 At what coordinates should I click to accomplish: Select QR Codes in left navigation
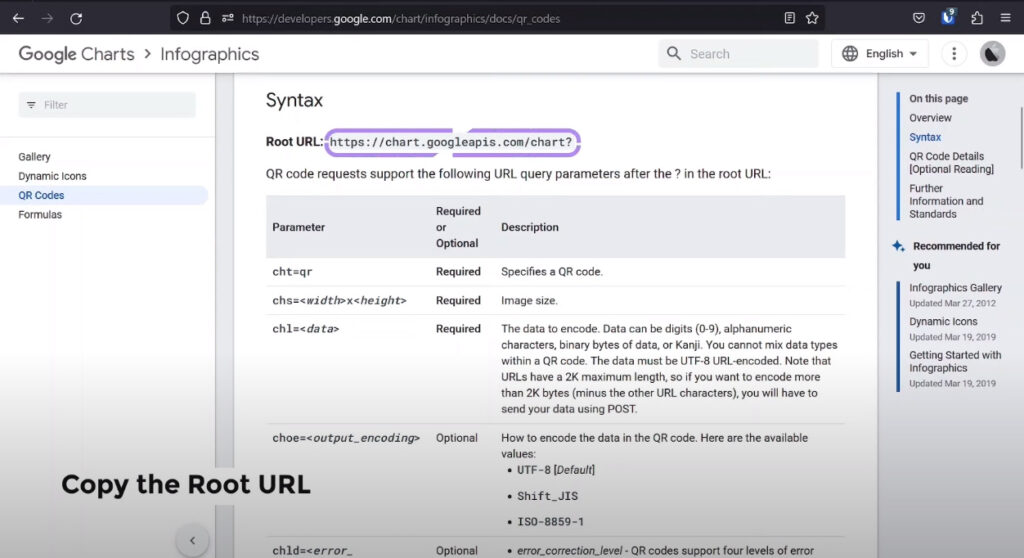(x=41, y=195)
